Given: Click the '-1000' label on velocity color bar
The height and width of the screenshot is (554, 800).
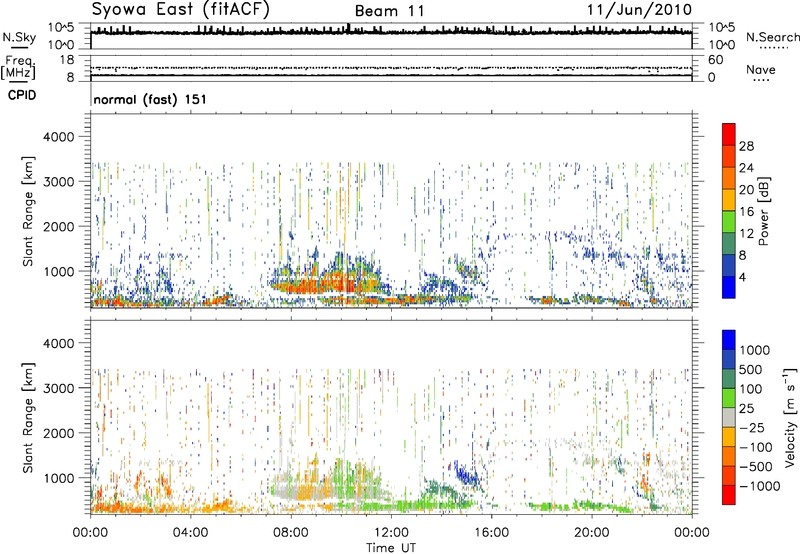Looking at the screenshot, I should [760, 486].
